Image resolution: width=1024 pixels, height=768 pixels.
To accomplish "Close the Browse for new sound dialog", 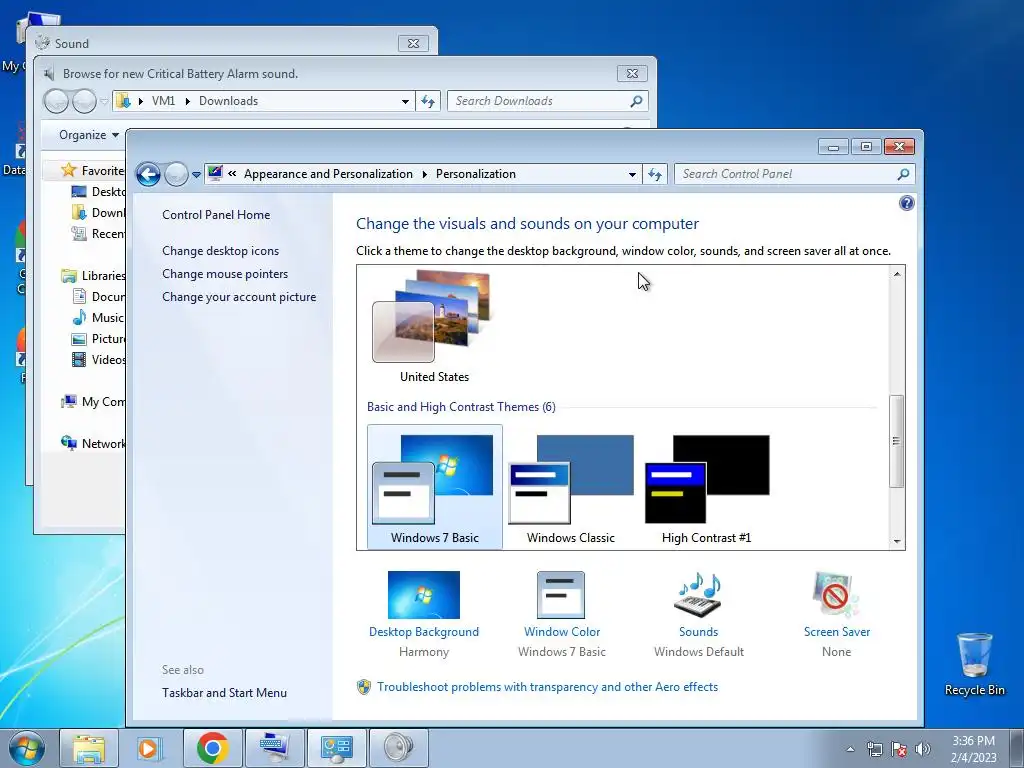I will pyautogui.click(x=632, y=74).
